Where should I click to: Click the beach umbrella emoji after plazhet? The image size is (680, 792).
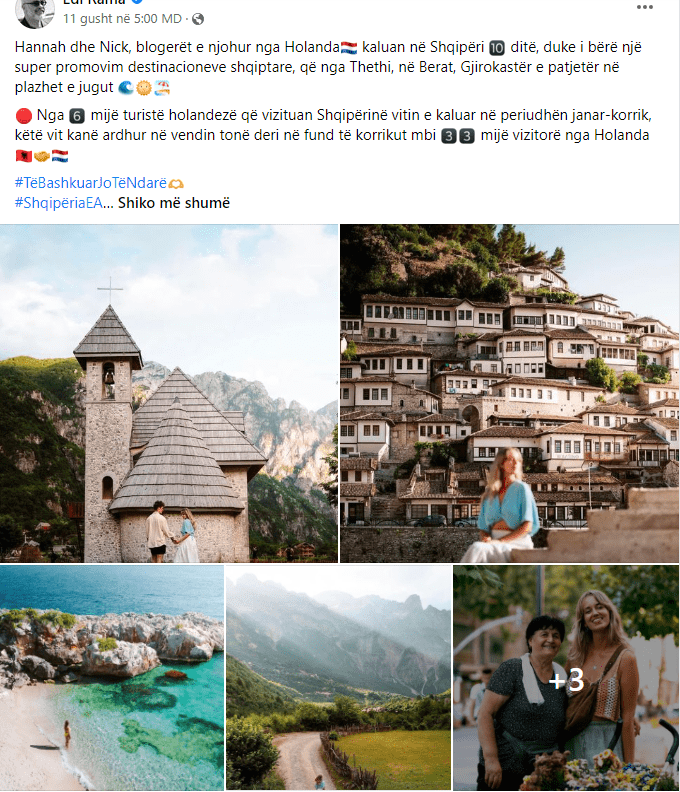(x=162, y=88)
